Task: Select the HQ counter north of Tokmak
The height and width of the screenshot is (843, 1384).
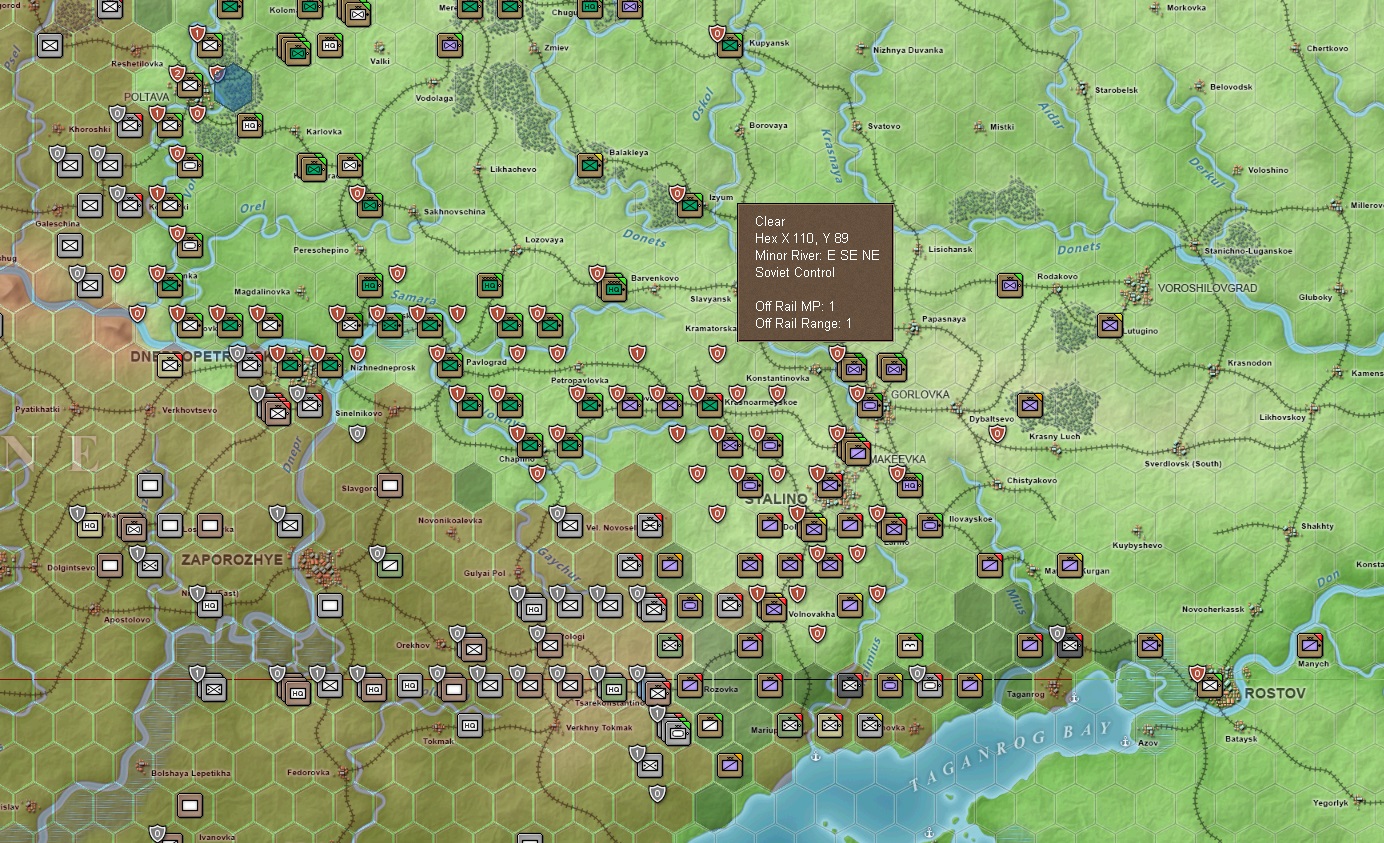Action: pos(470,725)
